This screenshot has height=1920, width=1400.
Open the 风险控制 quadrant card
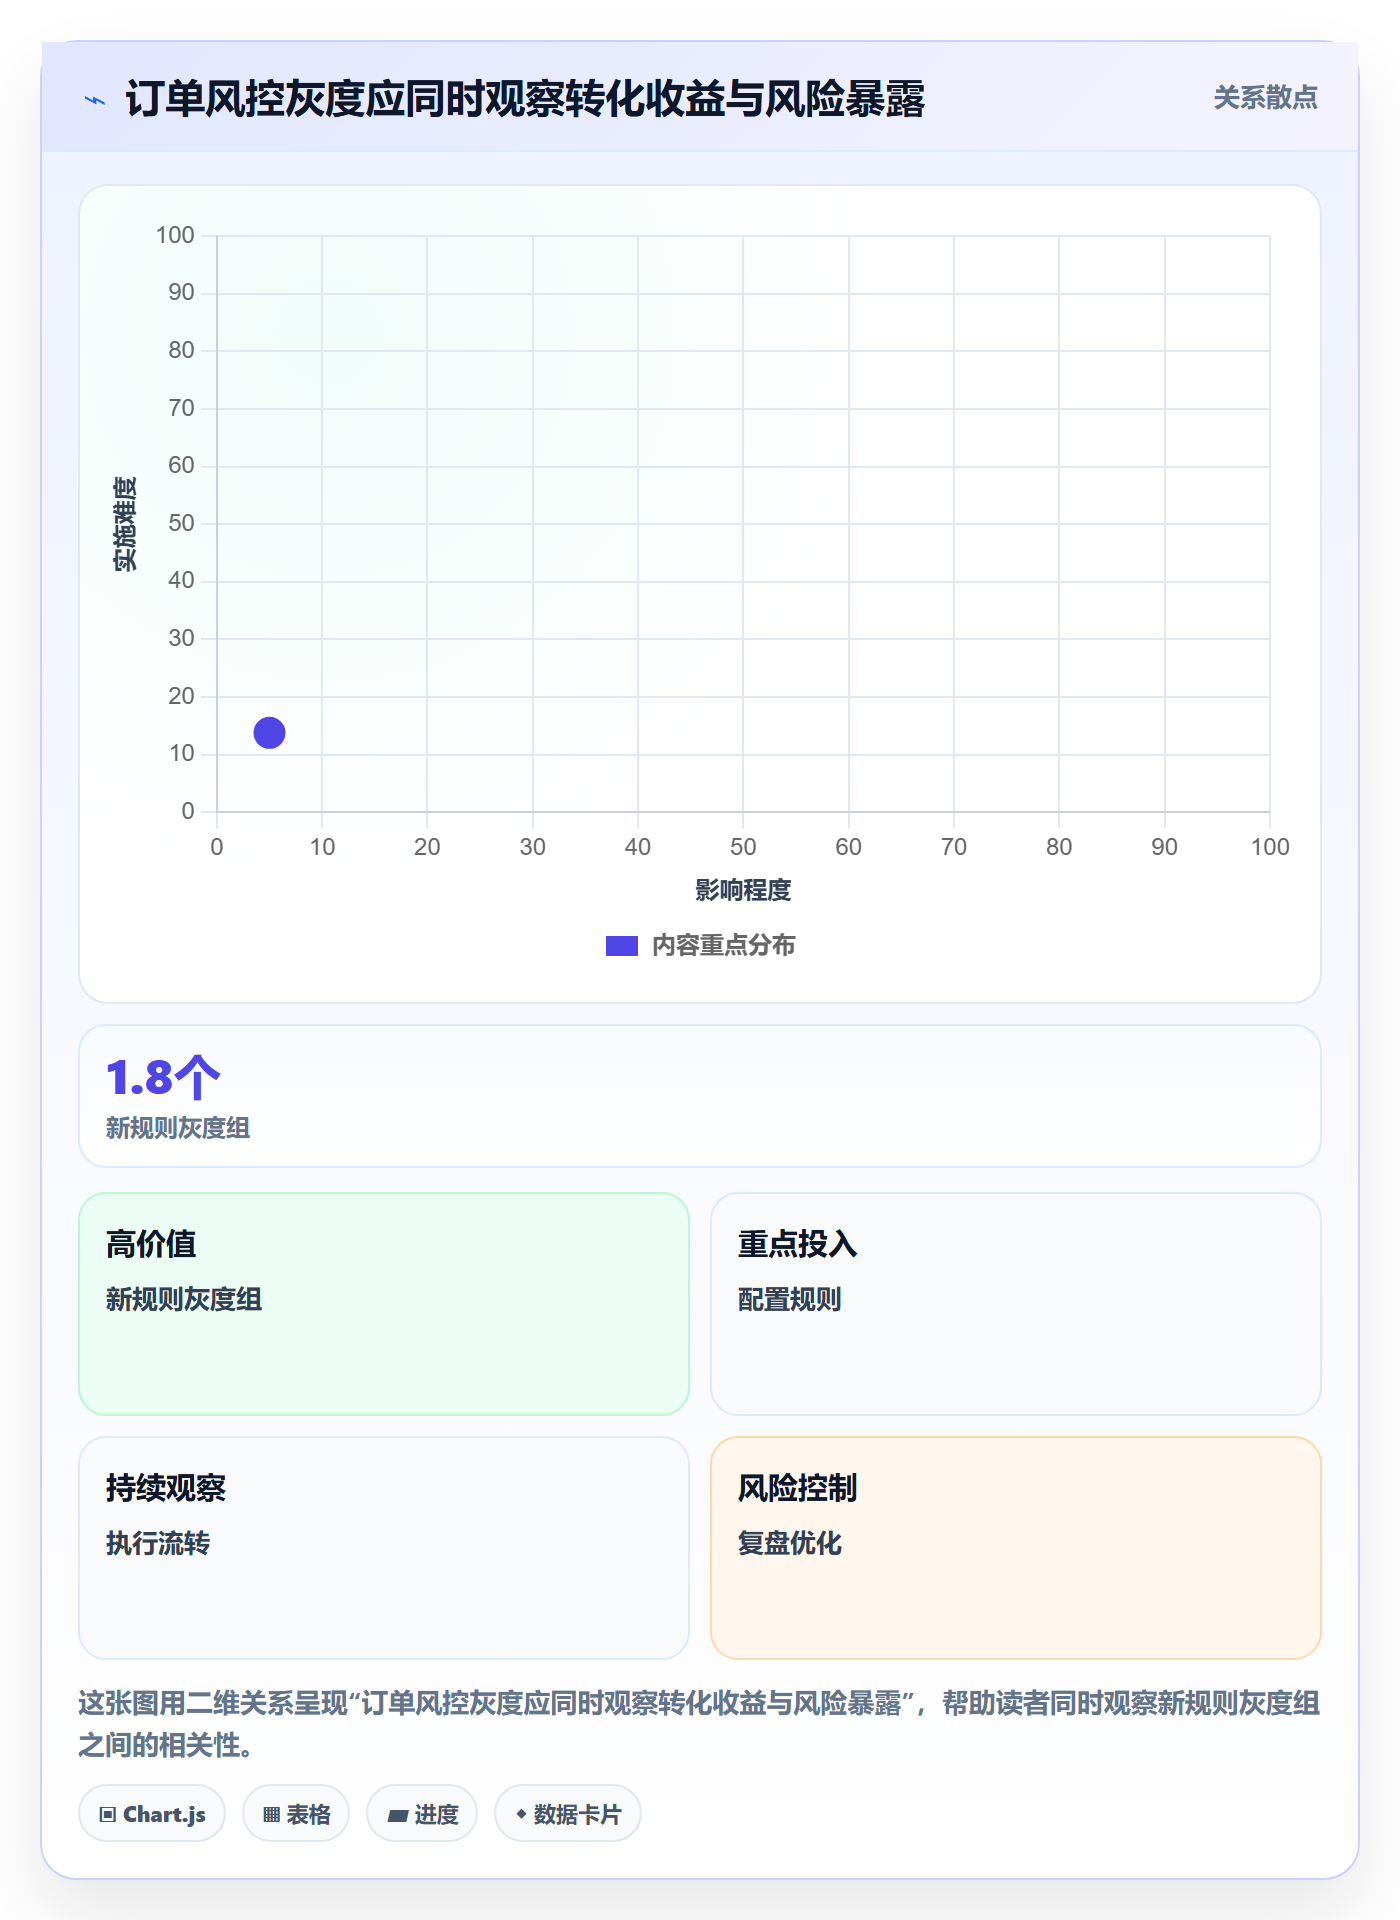click(1016, 1548)
